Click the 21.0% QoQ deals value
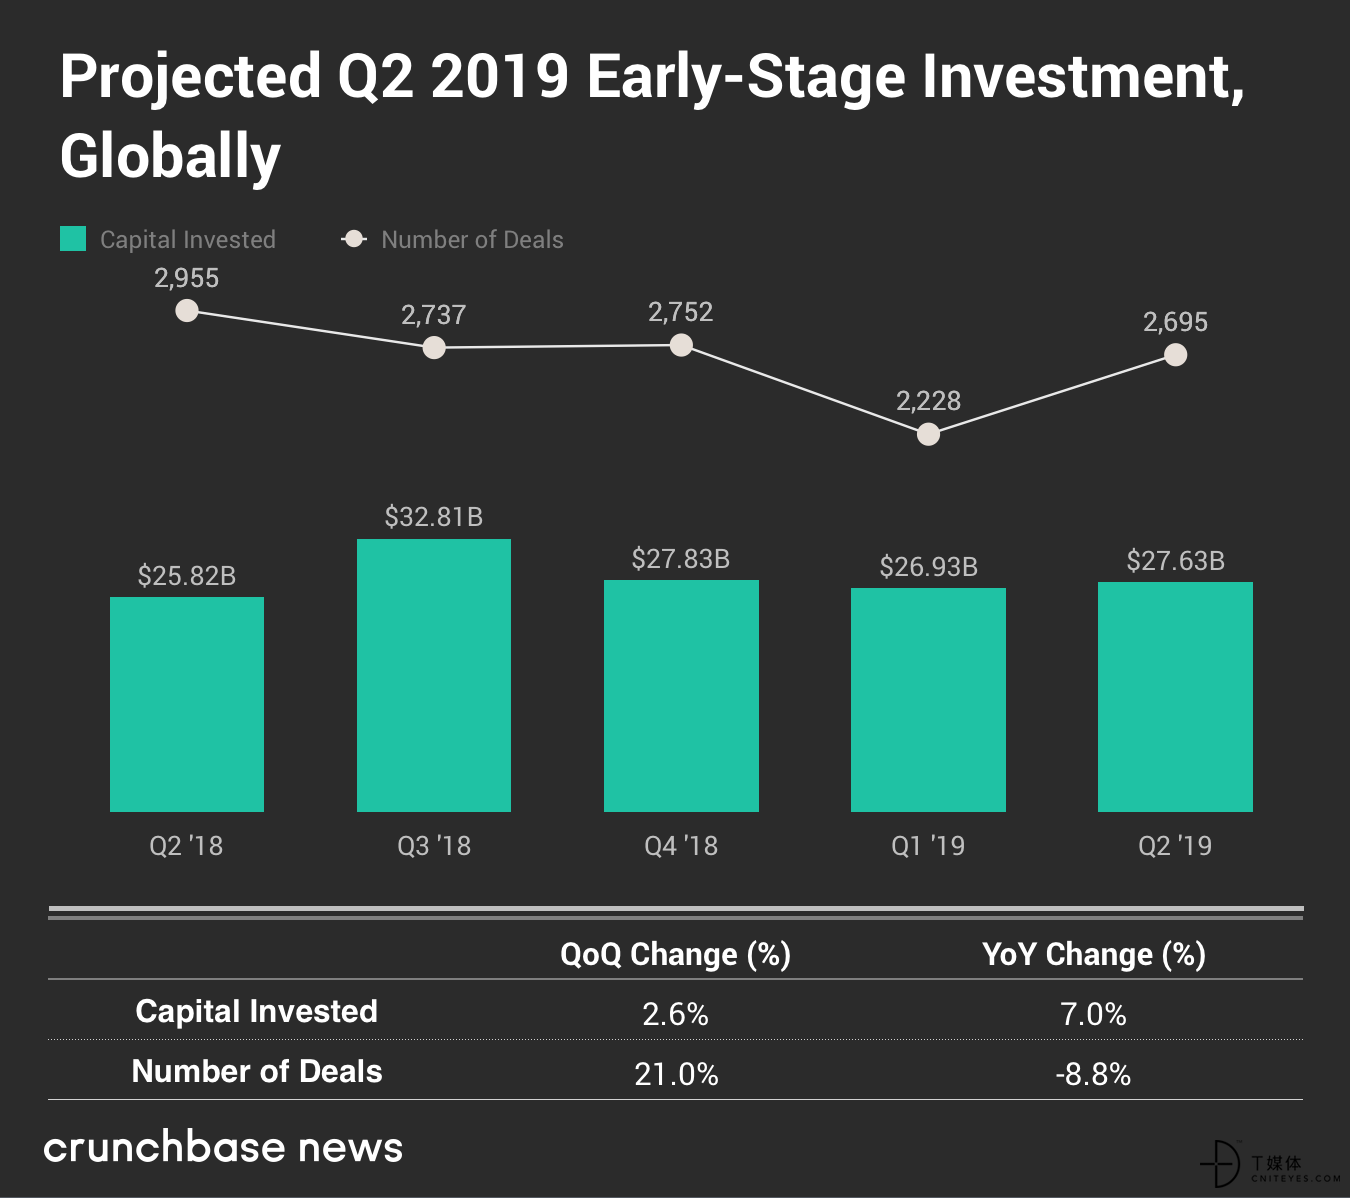The width and height of the screenshot is (1350, 1198). tap(676, 1074)
